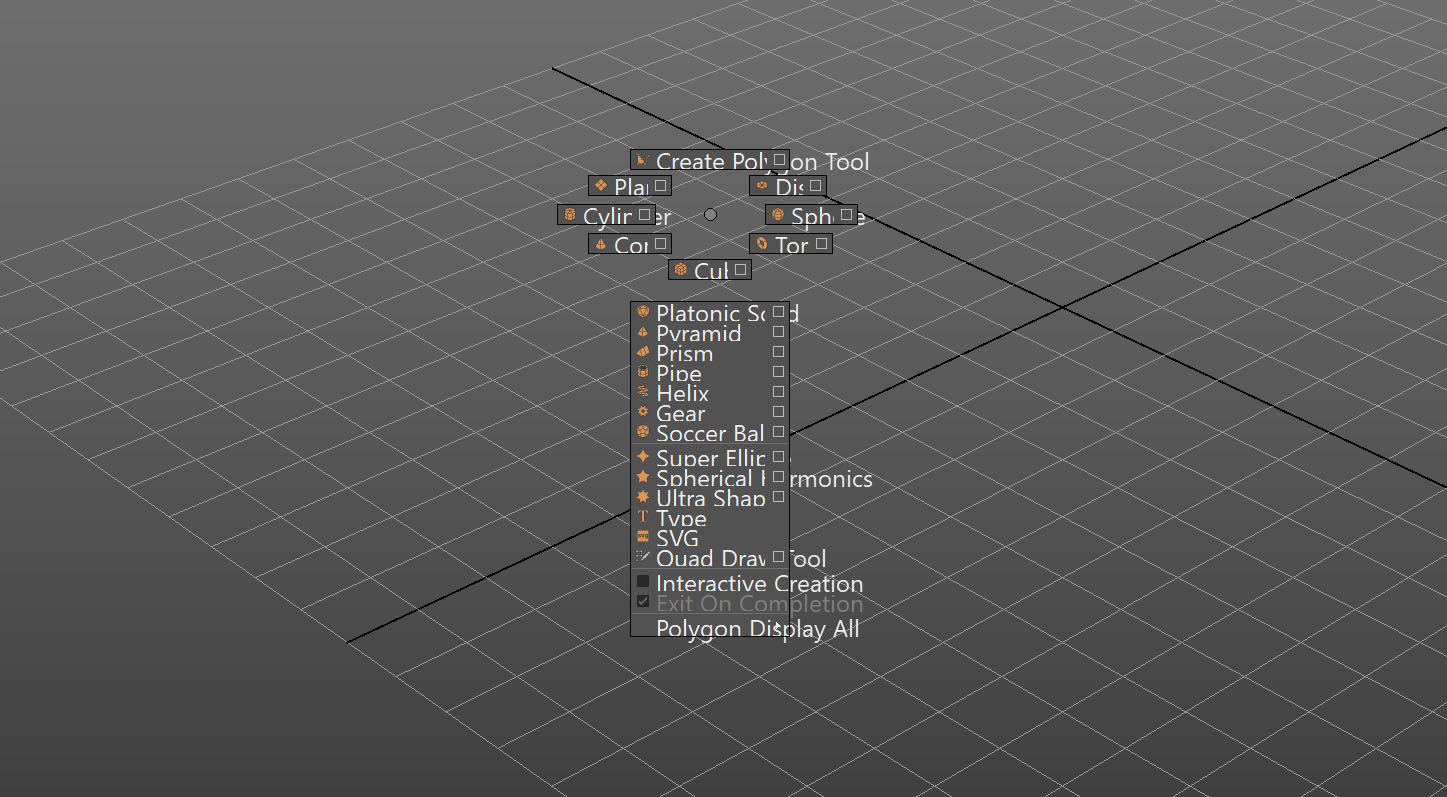Screen dimensions: 1447x797
Task: Click the Cube primitive icon
Action: 681,269
